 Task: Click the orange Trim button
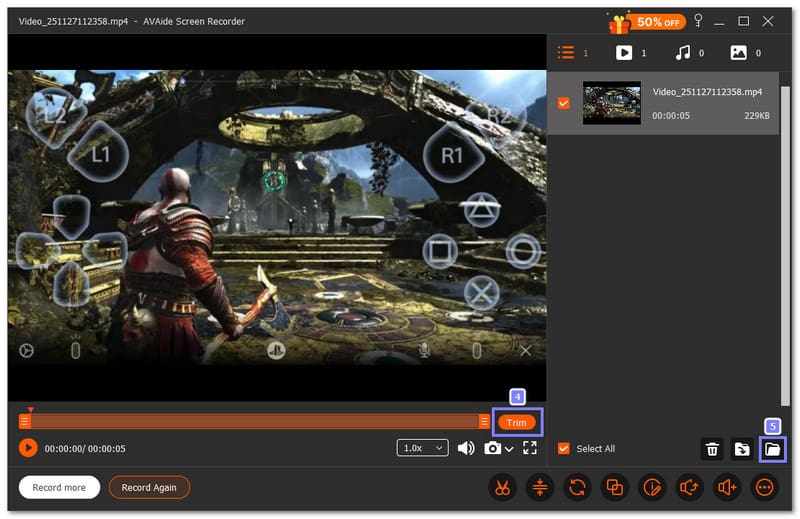516,422
